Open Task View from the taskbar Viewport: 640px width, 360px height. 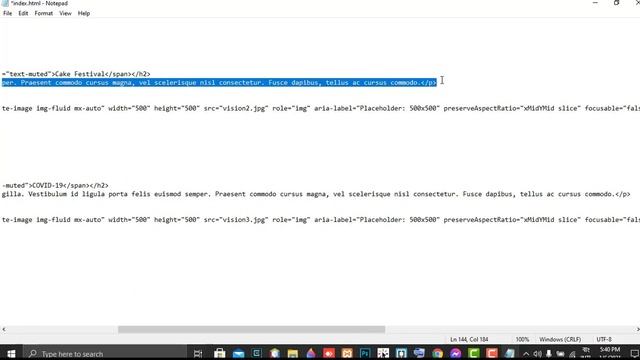click(x=198, y=353)
